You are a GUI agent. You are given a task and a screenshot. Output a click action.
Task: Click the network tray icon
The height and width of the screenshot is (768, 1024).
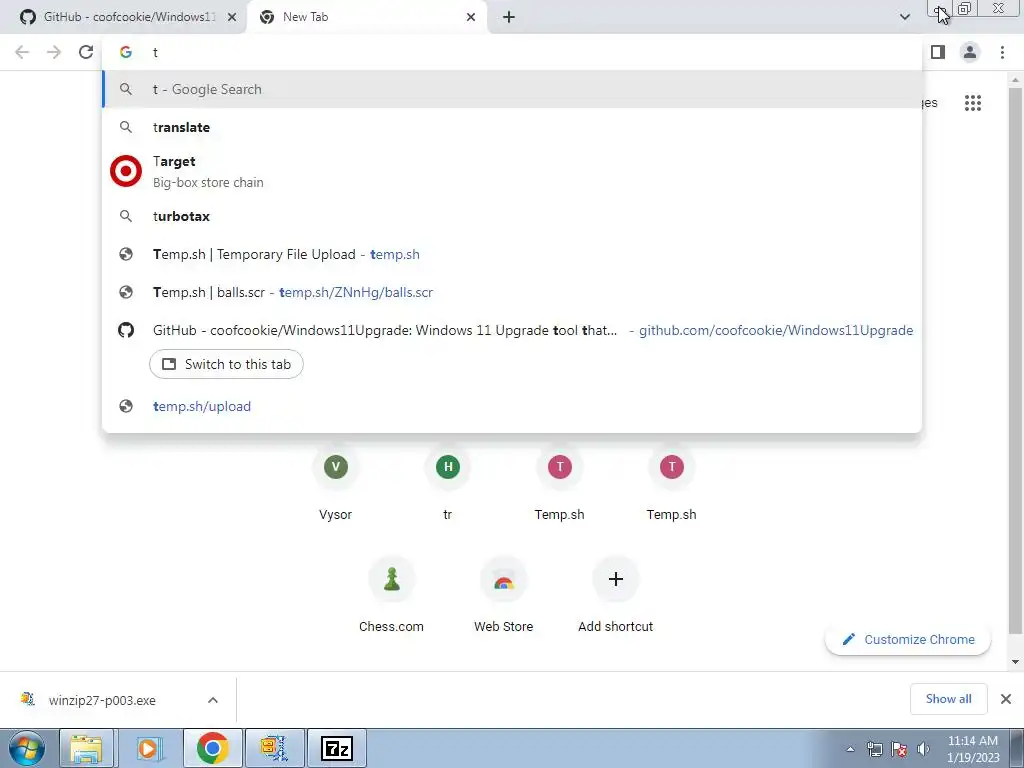coord(874,749)
